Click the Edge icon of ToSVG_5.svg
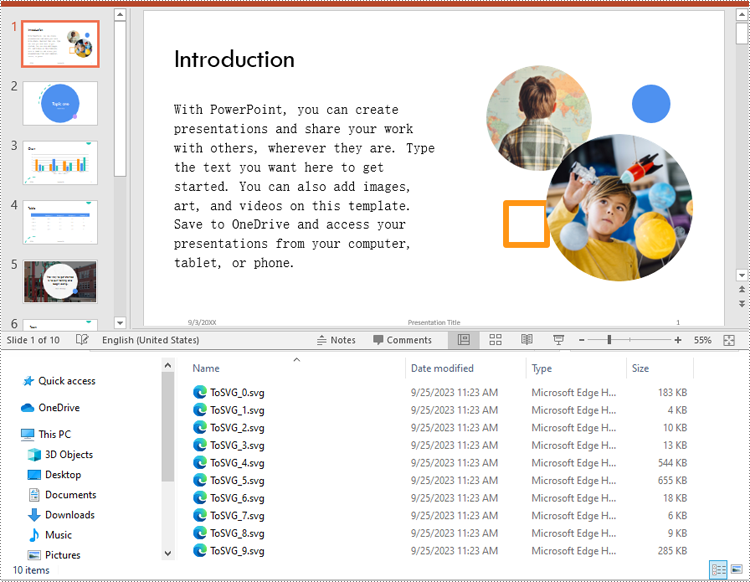 (199, 480)
